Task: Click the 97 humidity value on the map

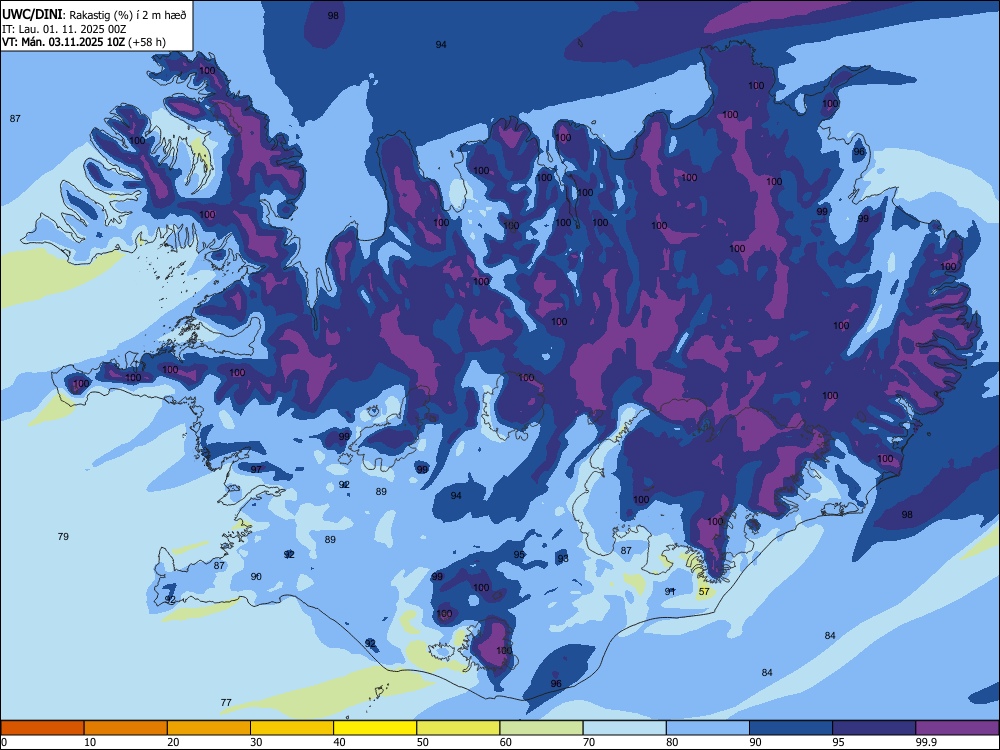Action: pos(256,469)
